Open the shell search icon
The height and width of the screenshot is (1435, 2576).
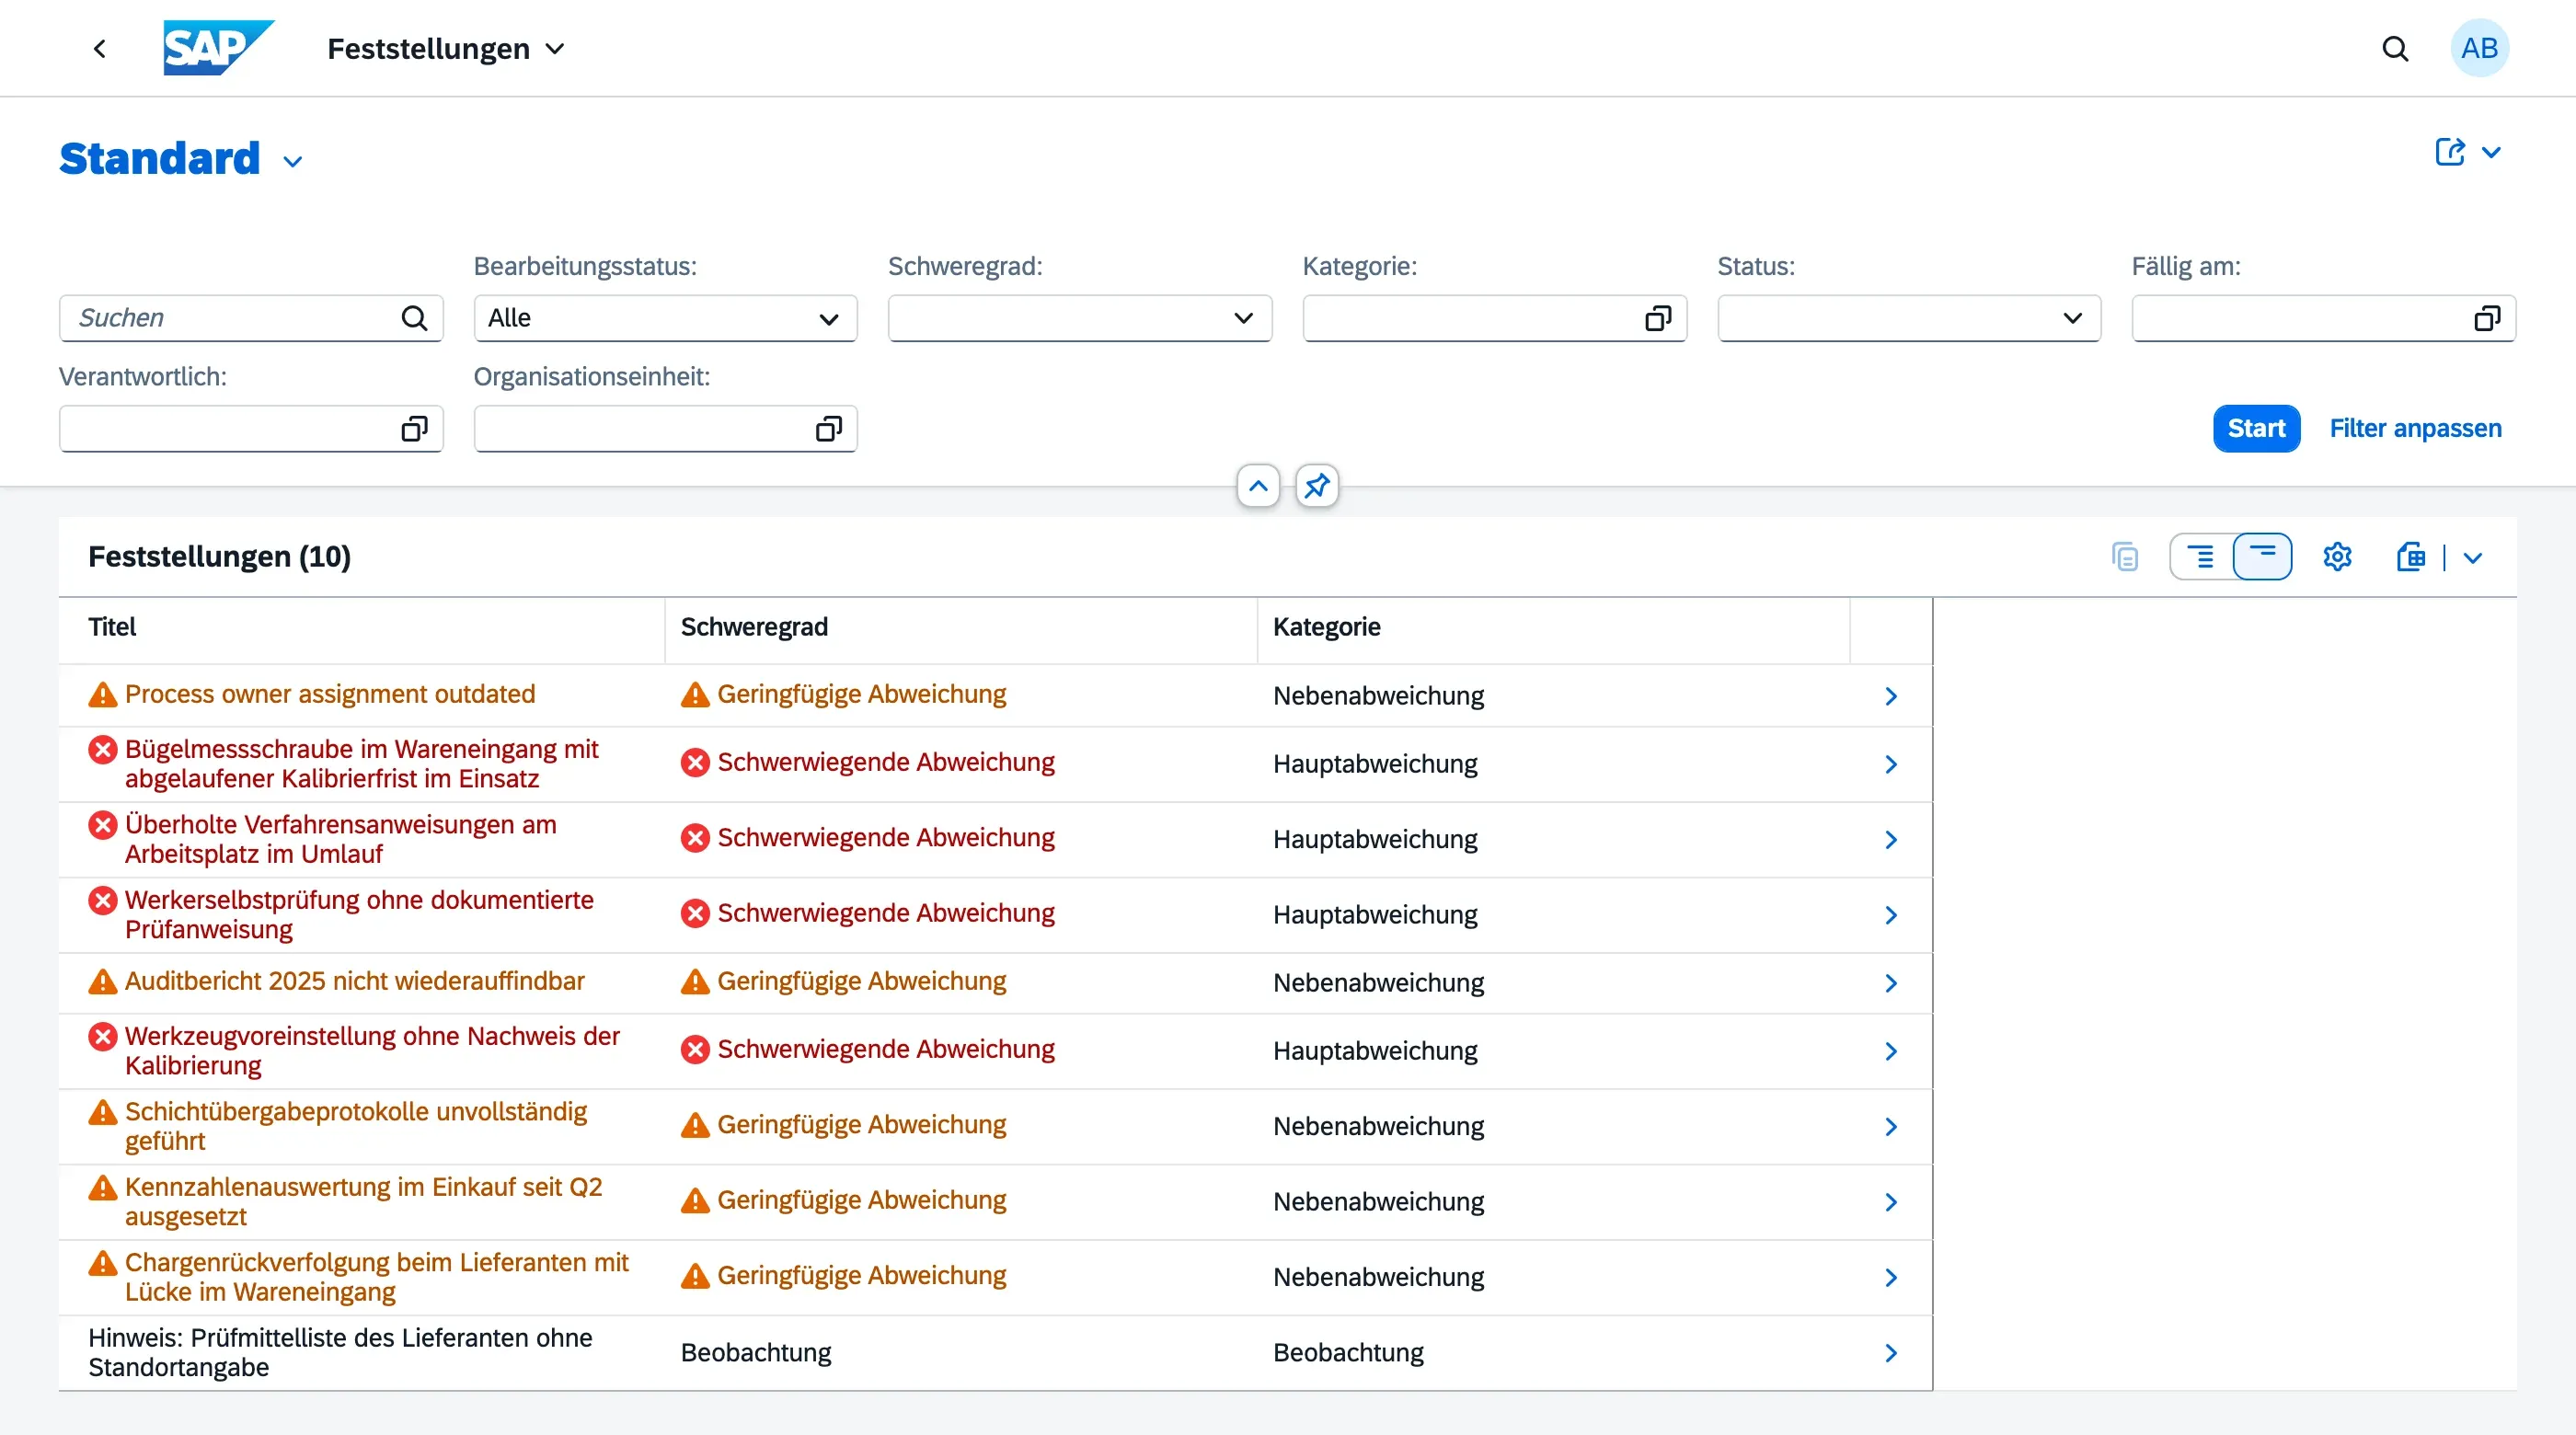pos(2395,48)
